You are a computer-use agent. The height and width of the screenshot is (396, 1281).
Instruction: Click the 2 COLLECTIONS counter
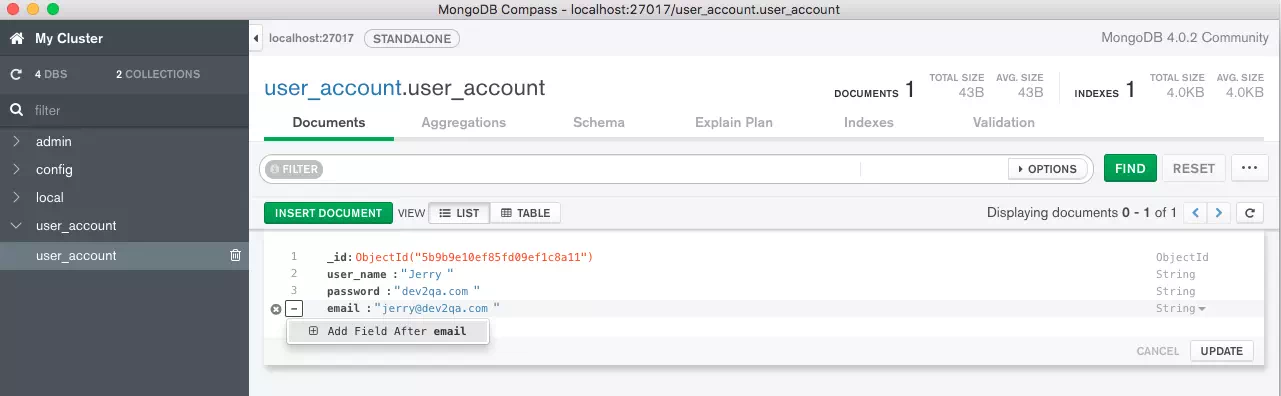point(158,74)
